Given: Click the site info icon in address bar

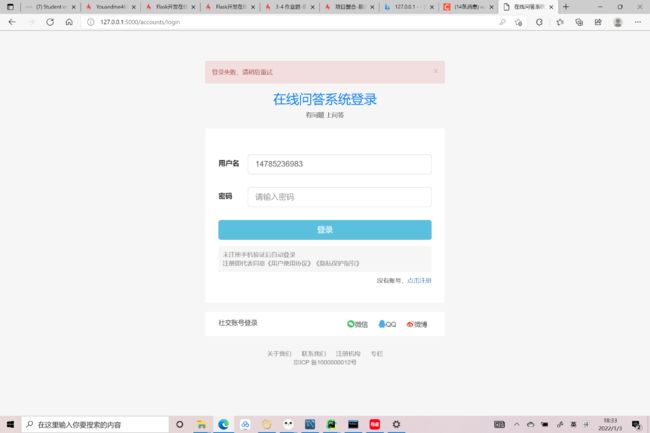Looking at the screenshot, I should (90, 22).
